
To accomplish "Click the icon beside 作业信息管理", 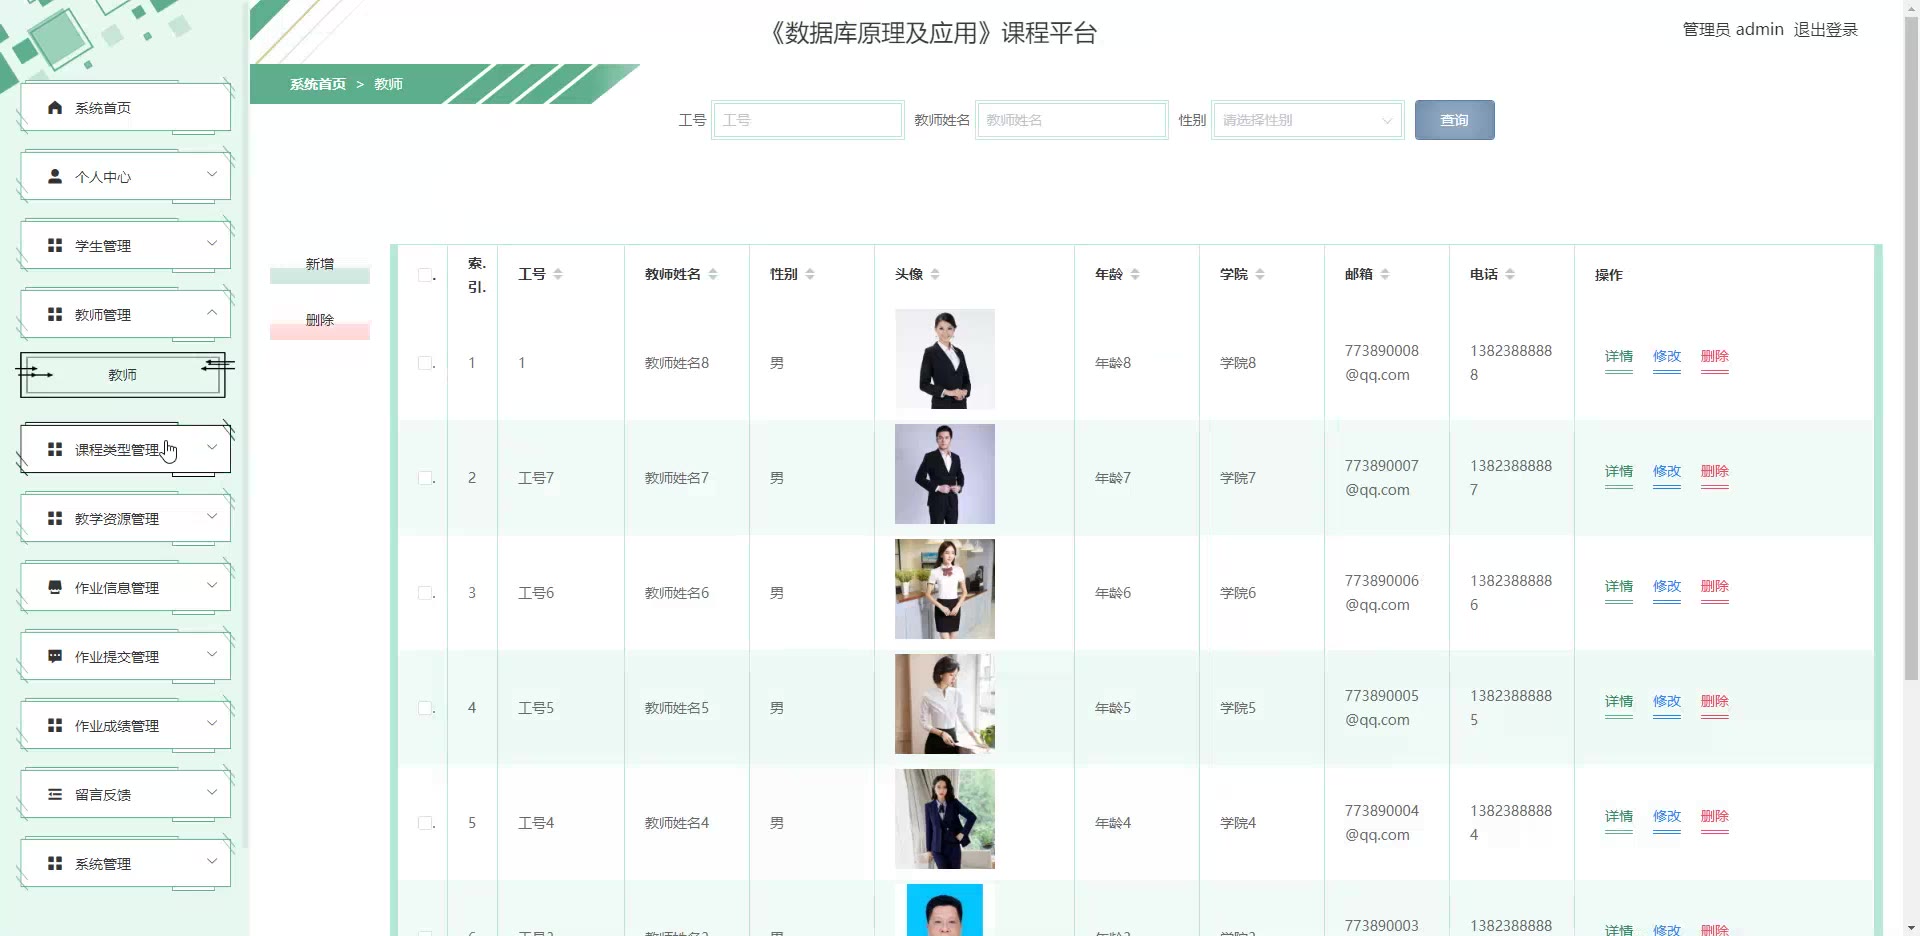I will [x=55, y=587].
